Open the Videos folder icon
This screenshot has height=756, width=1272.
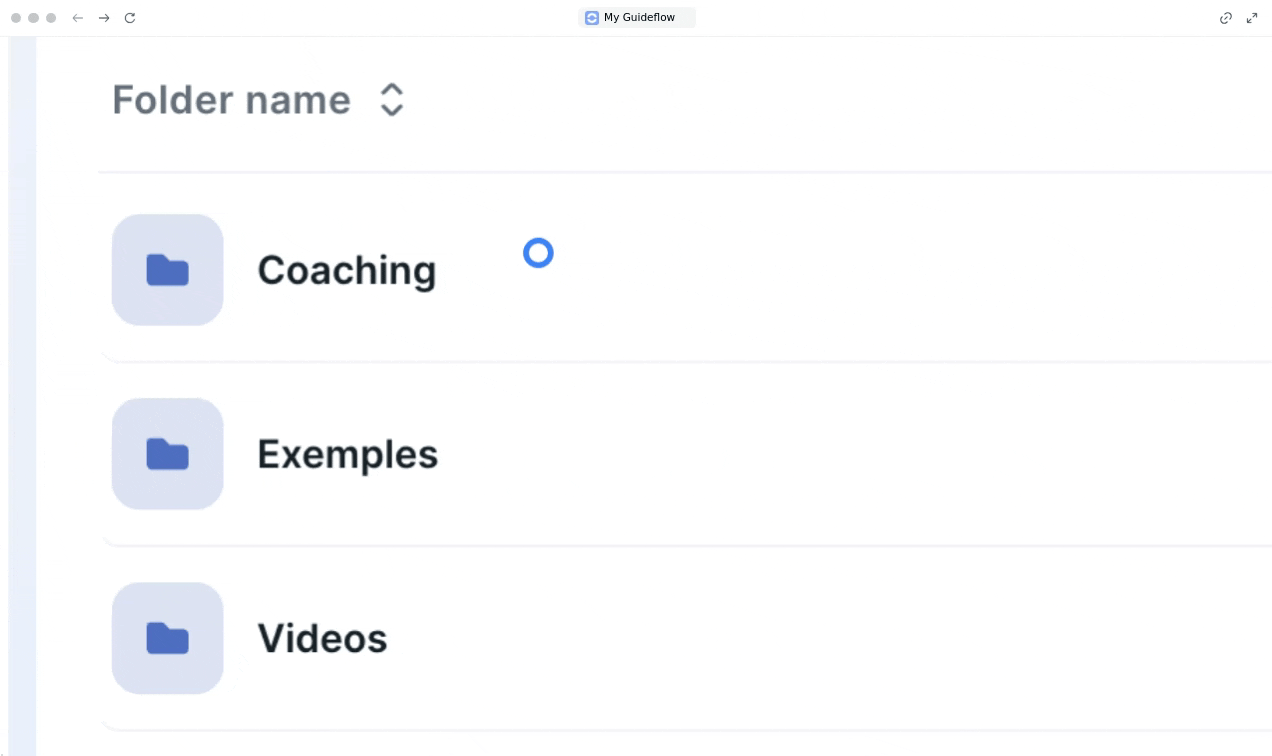pyautogui.click(x=167, y=638)
